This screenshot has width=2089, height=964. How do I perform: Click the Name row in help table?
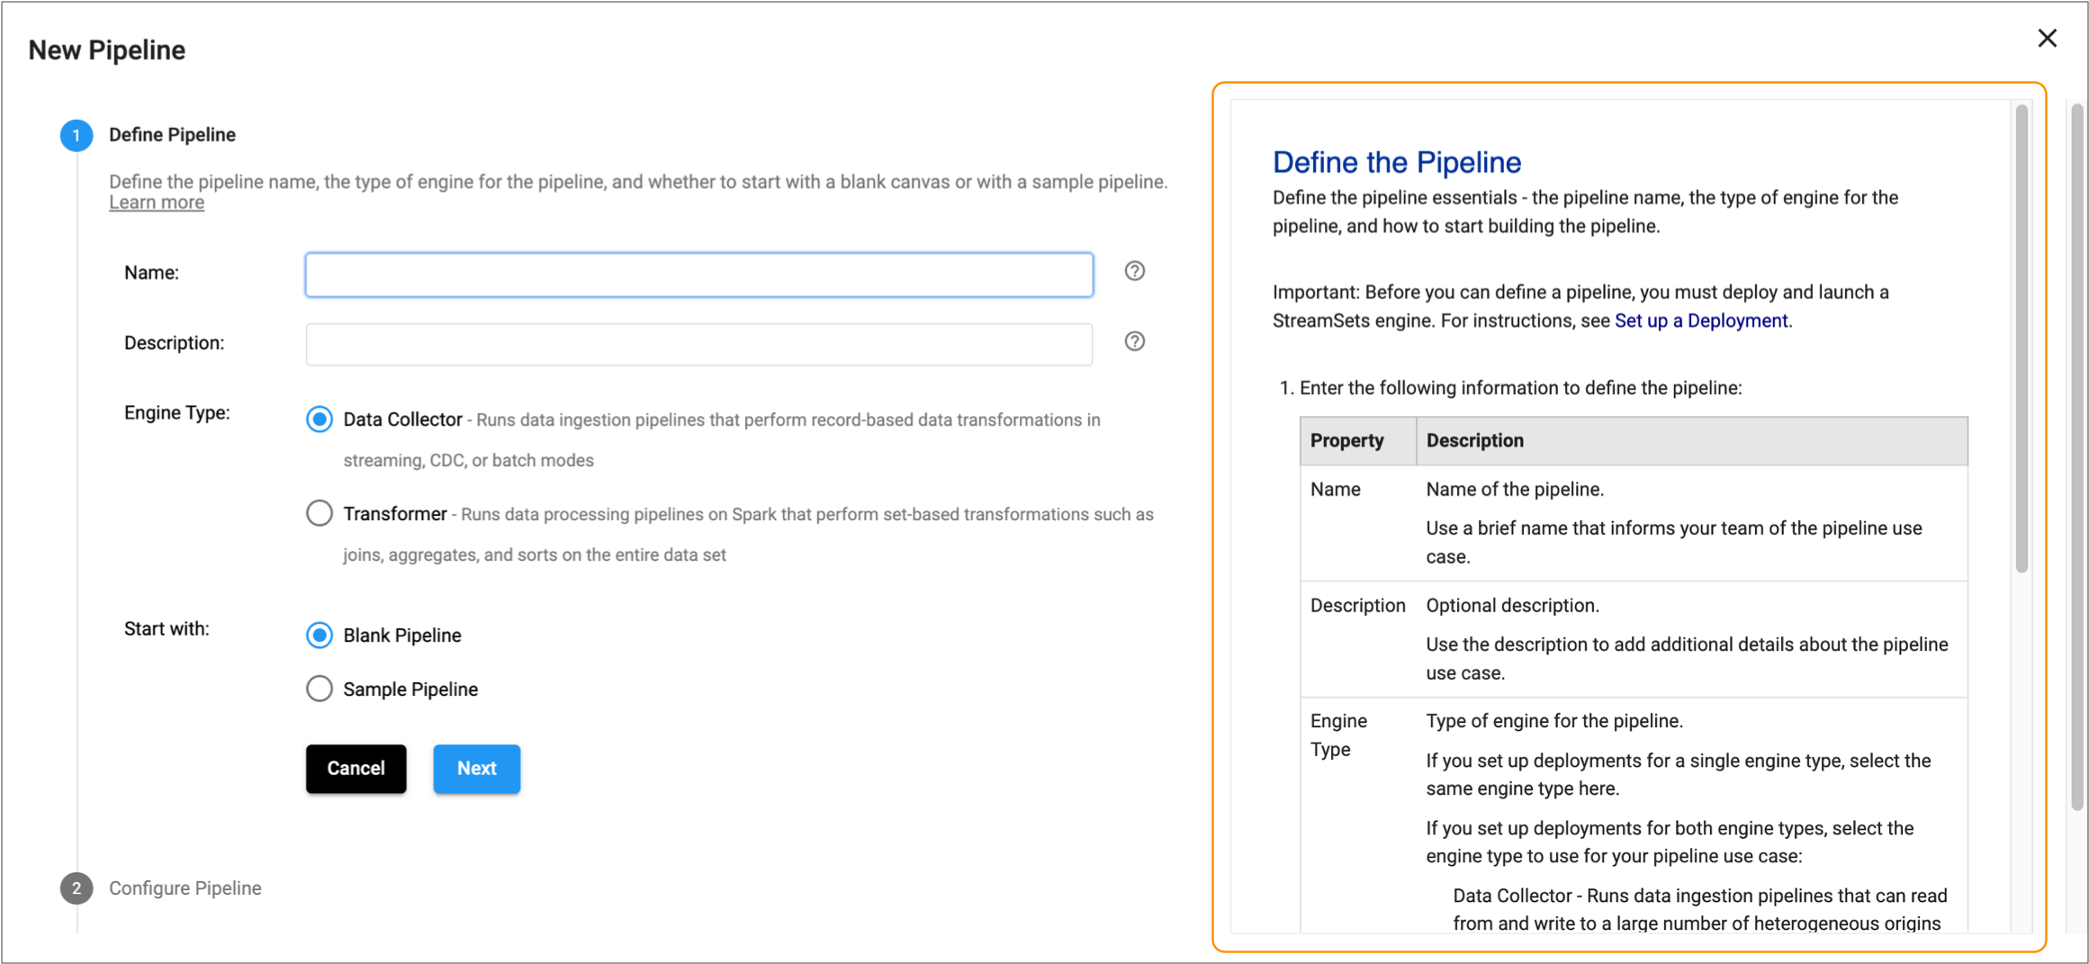tap(1634, 523)
